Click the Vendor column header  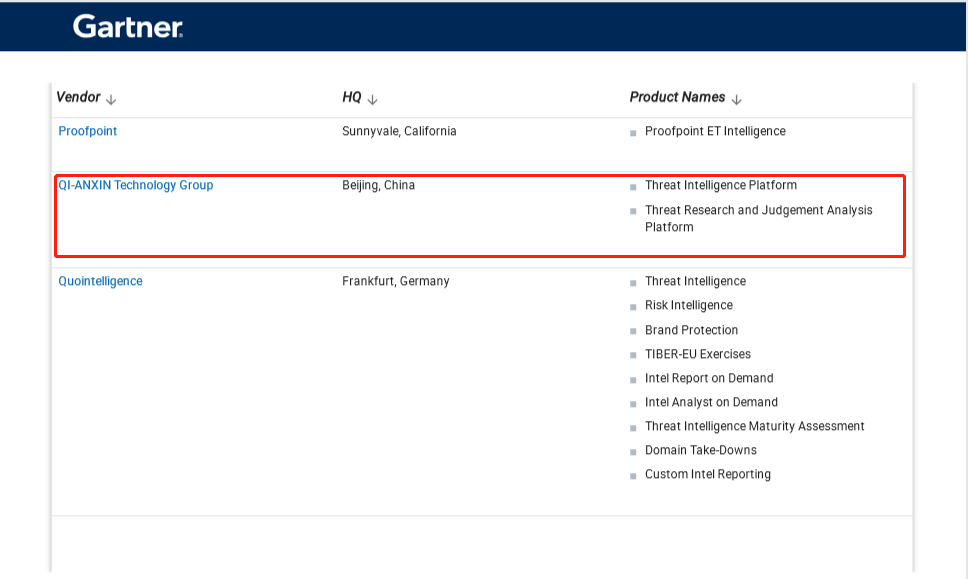pyautogui.click(x=78, y=97)
